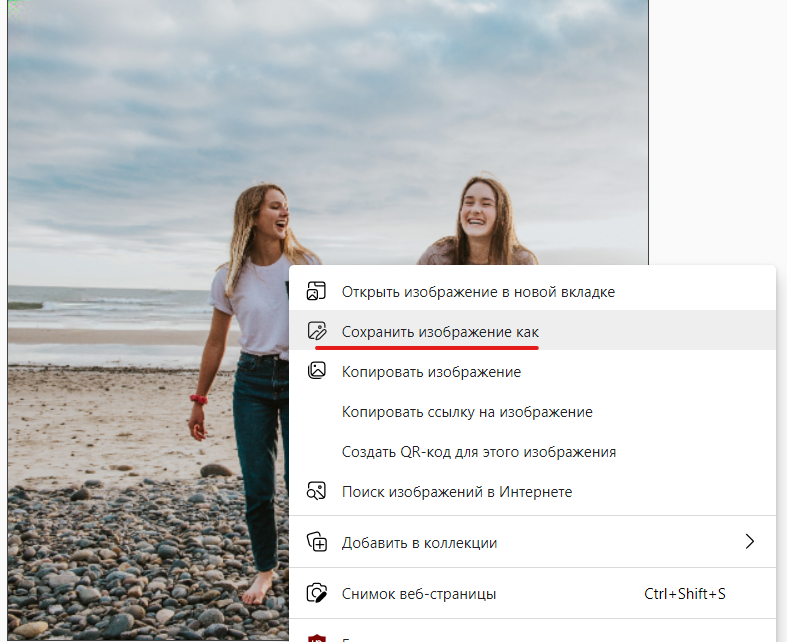Expand the collections submenu arrow
Viewport: 787px width, 642px height.
[750, 542]
